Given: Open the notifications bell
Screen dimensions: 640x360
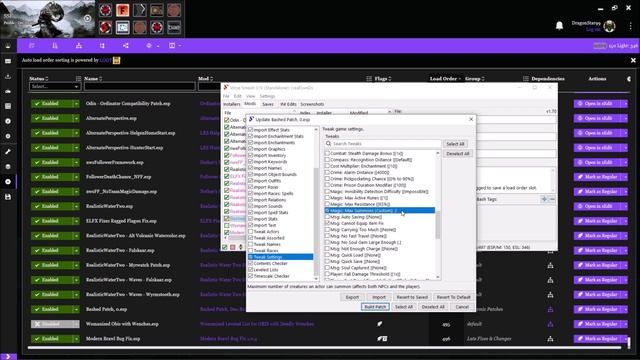Looking at the screenshot, I should pyautogui.click(x=560, y=26).
